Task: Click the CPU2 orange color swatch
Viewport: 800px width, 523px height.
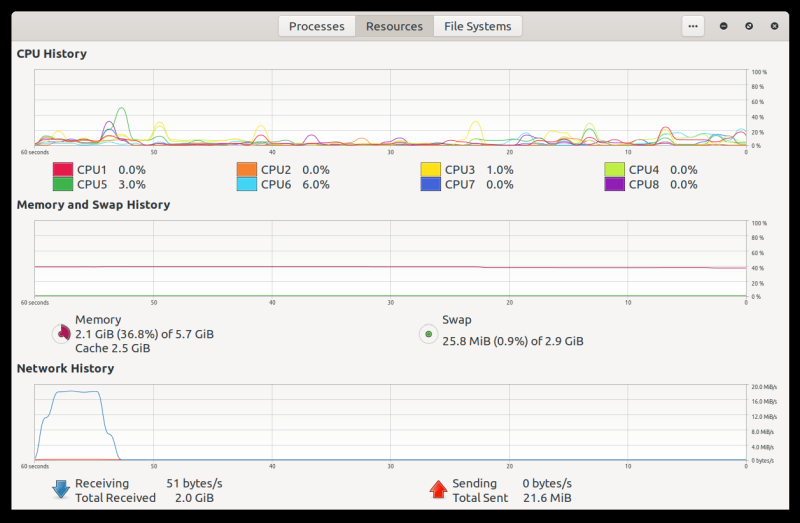Action: (246, 170)
